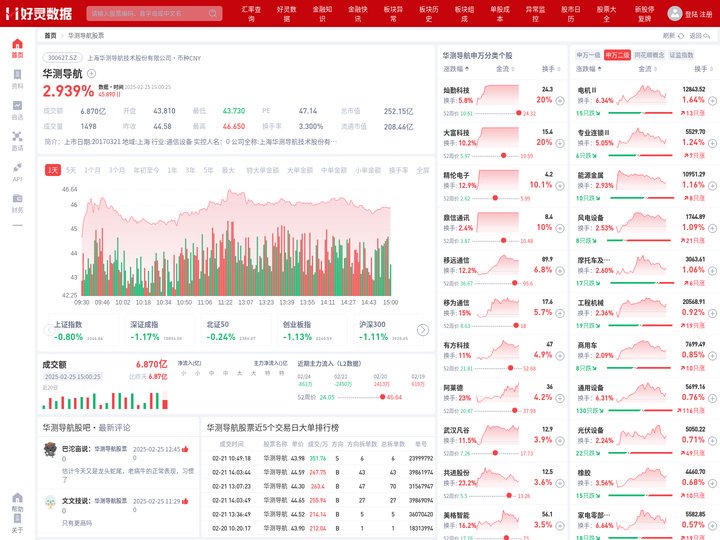Click the user avatar icon

click(675, 13)
